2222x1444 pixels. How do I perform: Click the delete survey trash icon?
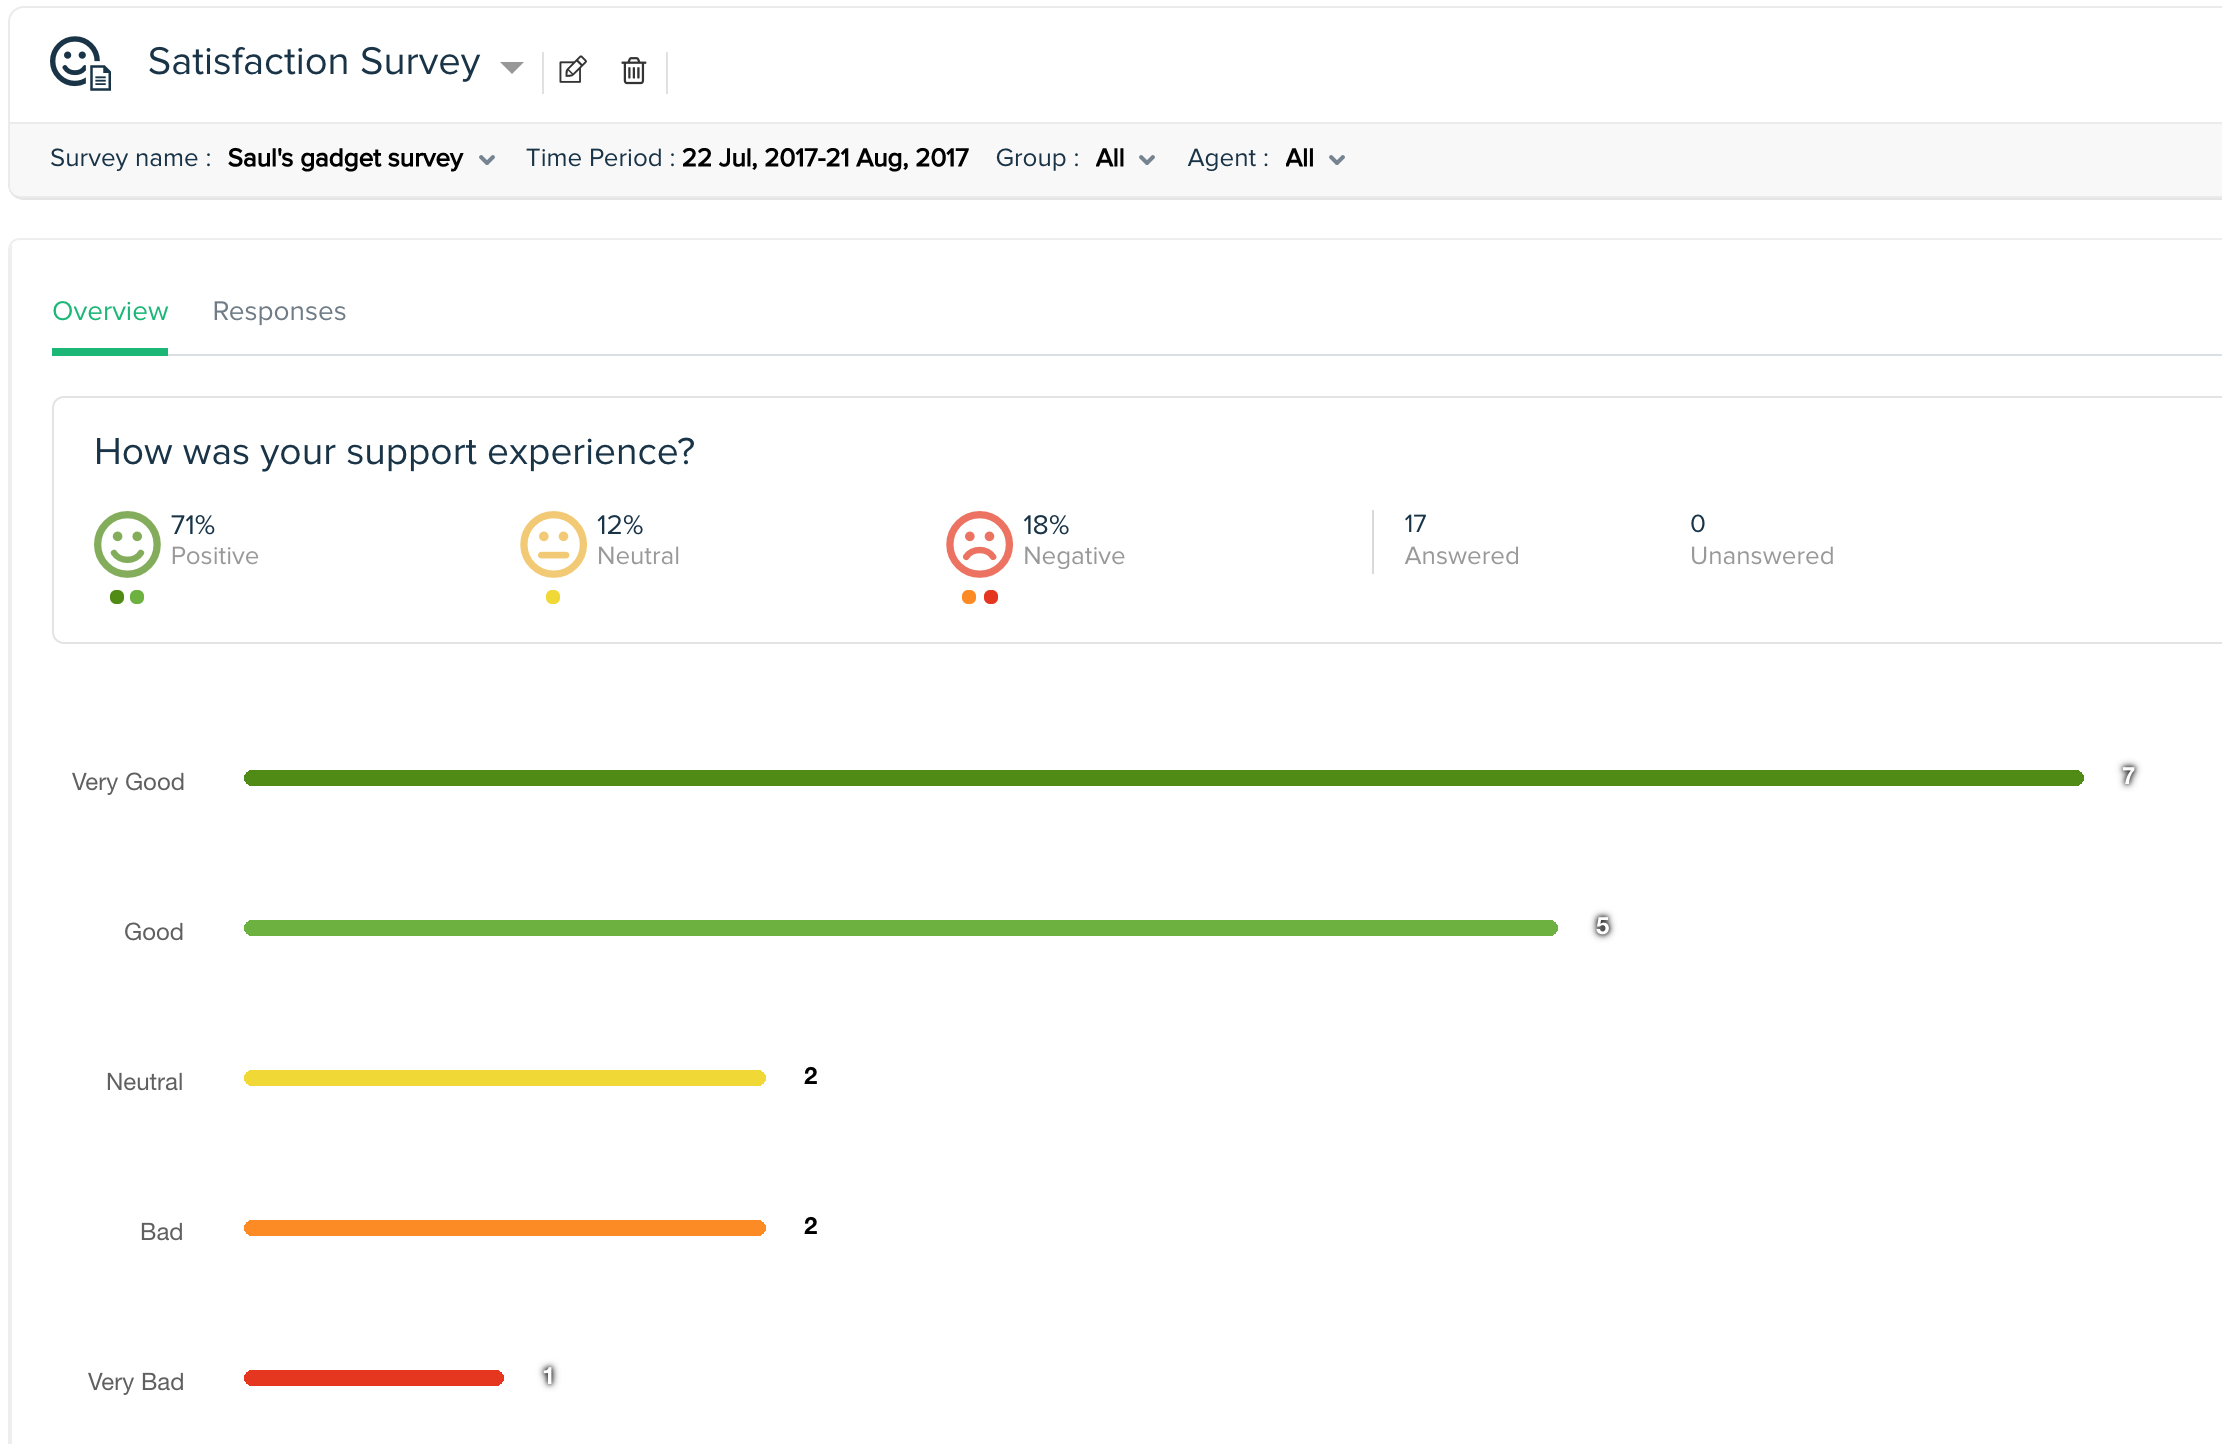634,70
